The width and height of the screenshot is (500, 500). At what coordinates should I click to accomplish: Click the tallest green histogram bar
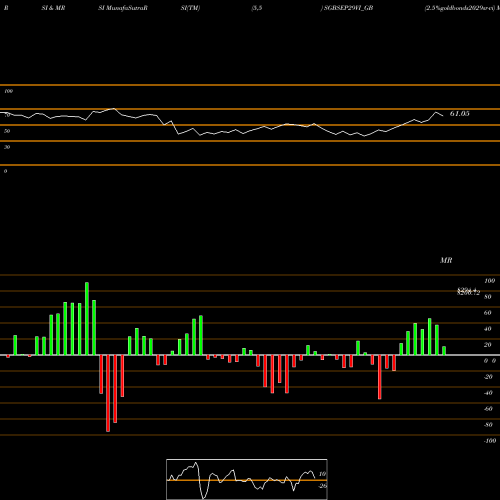pyautogui.click(x=87, y=319)
